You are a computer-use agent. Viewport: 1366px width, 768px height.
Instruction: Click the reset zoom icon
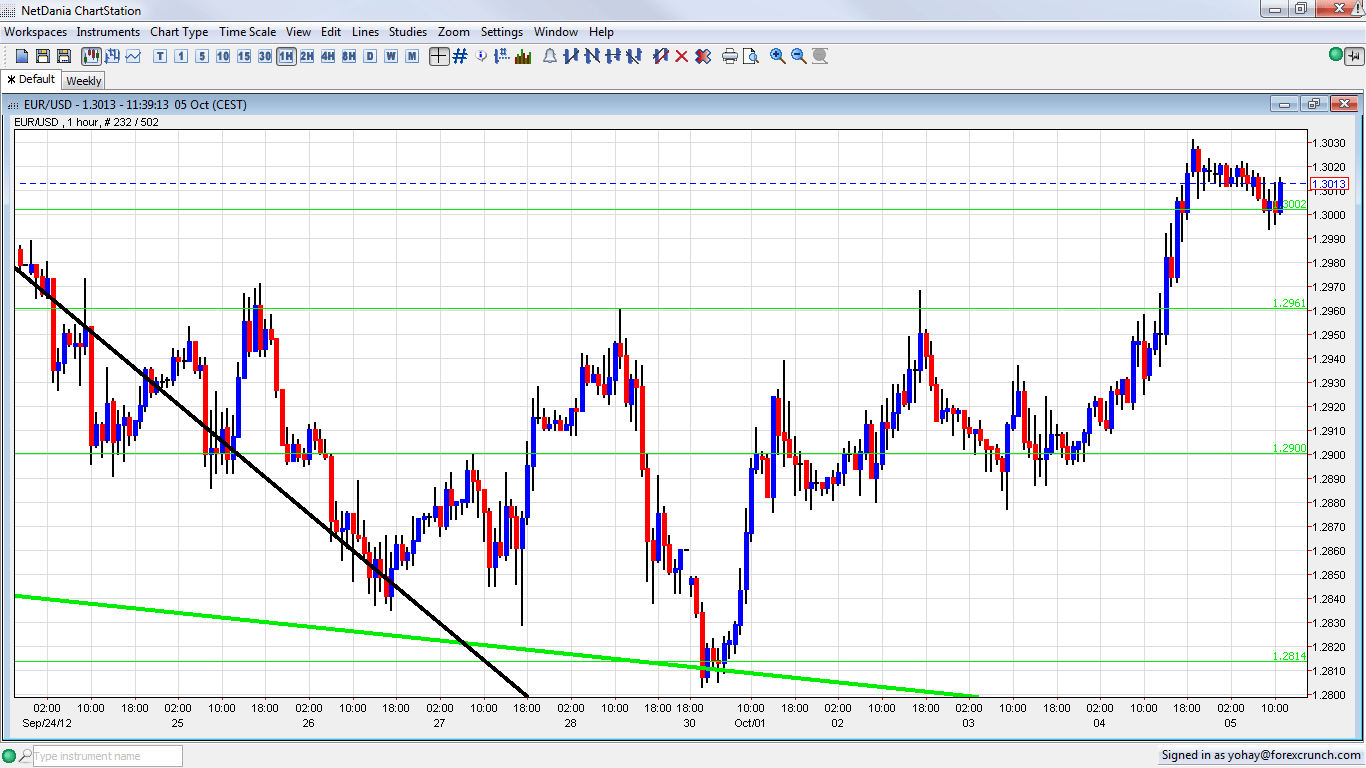coord(820,56)
